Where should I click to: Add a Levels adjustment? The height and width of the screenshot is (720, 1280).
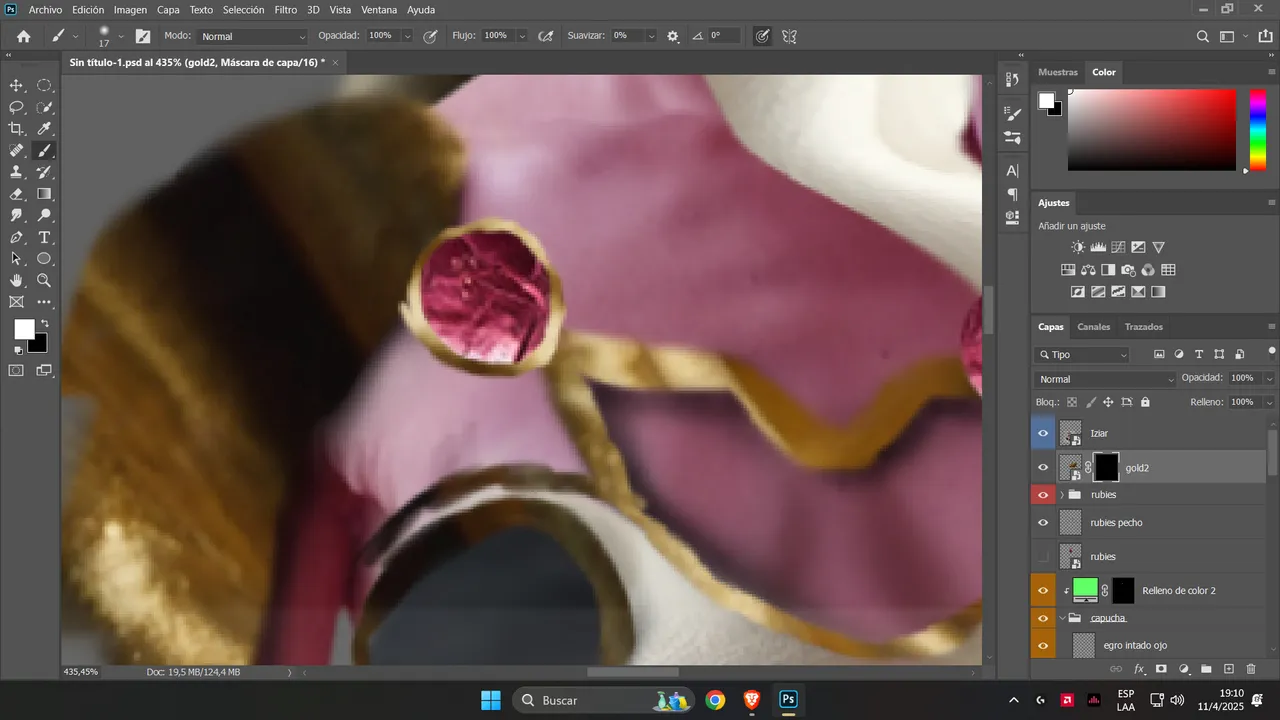point(1098,247)
